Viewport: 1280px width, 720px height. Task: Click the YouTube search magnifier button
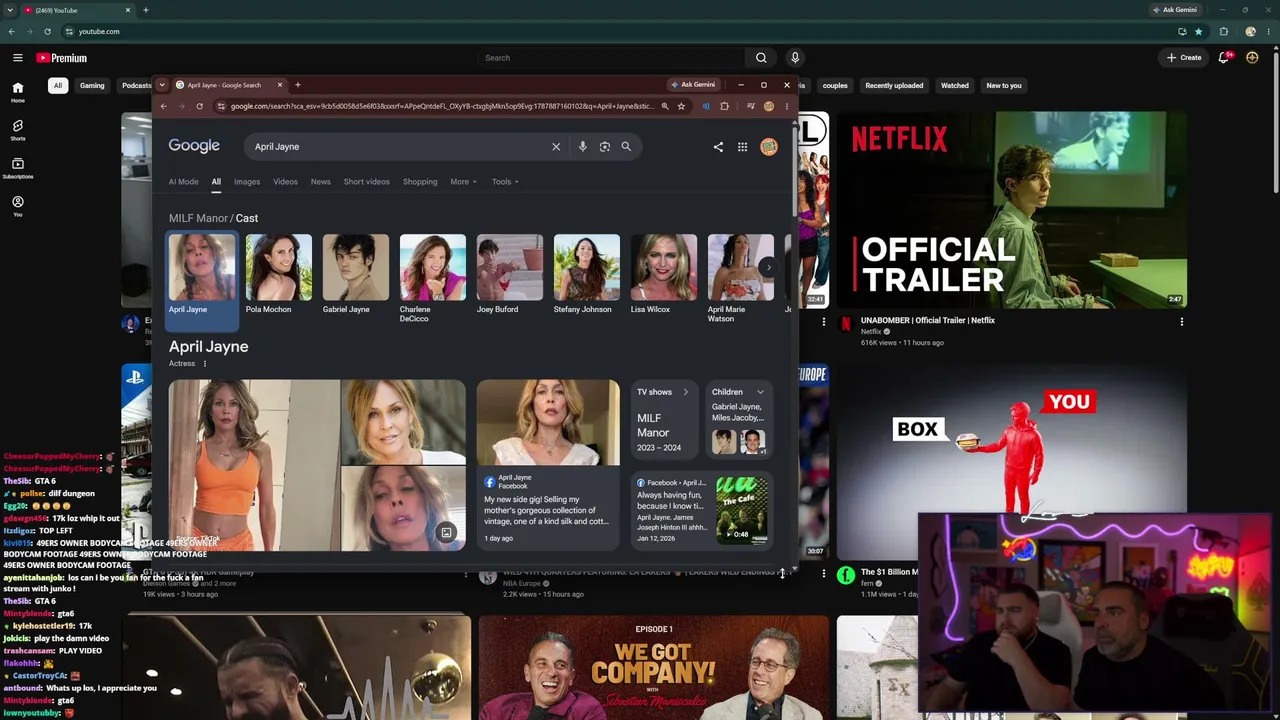(761, 58)
